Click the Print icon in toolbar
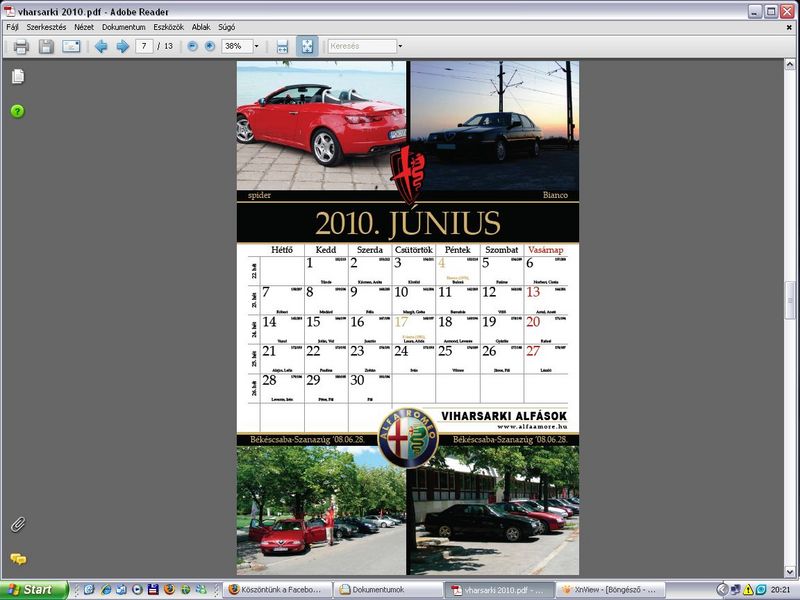 coord(21,46)
